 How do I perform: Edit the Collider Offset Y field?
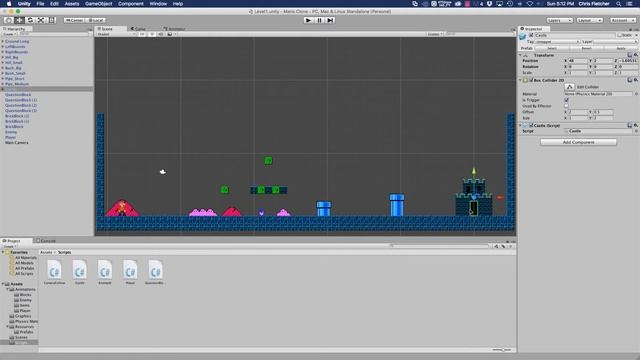(603, 112)
